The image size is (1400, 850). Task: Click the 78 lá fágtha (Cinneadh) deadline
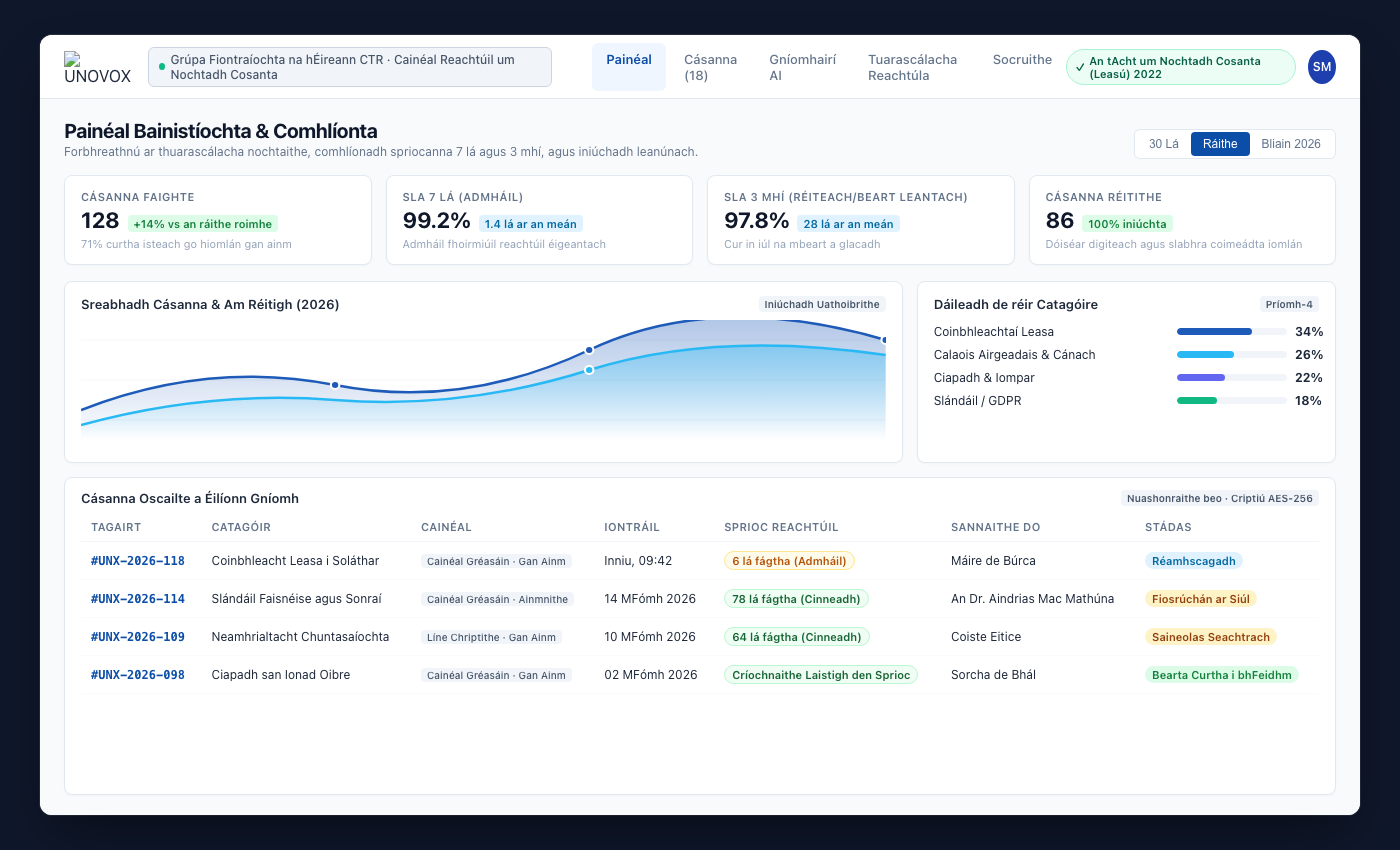pos(797,599)
